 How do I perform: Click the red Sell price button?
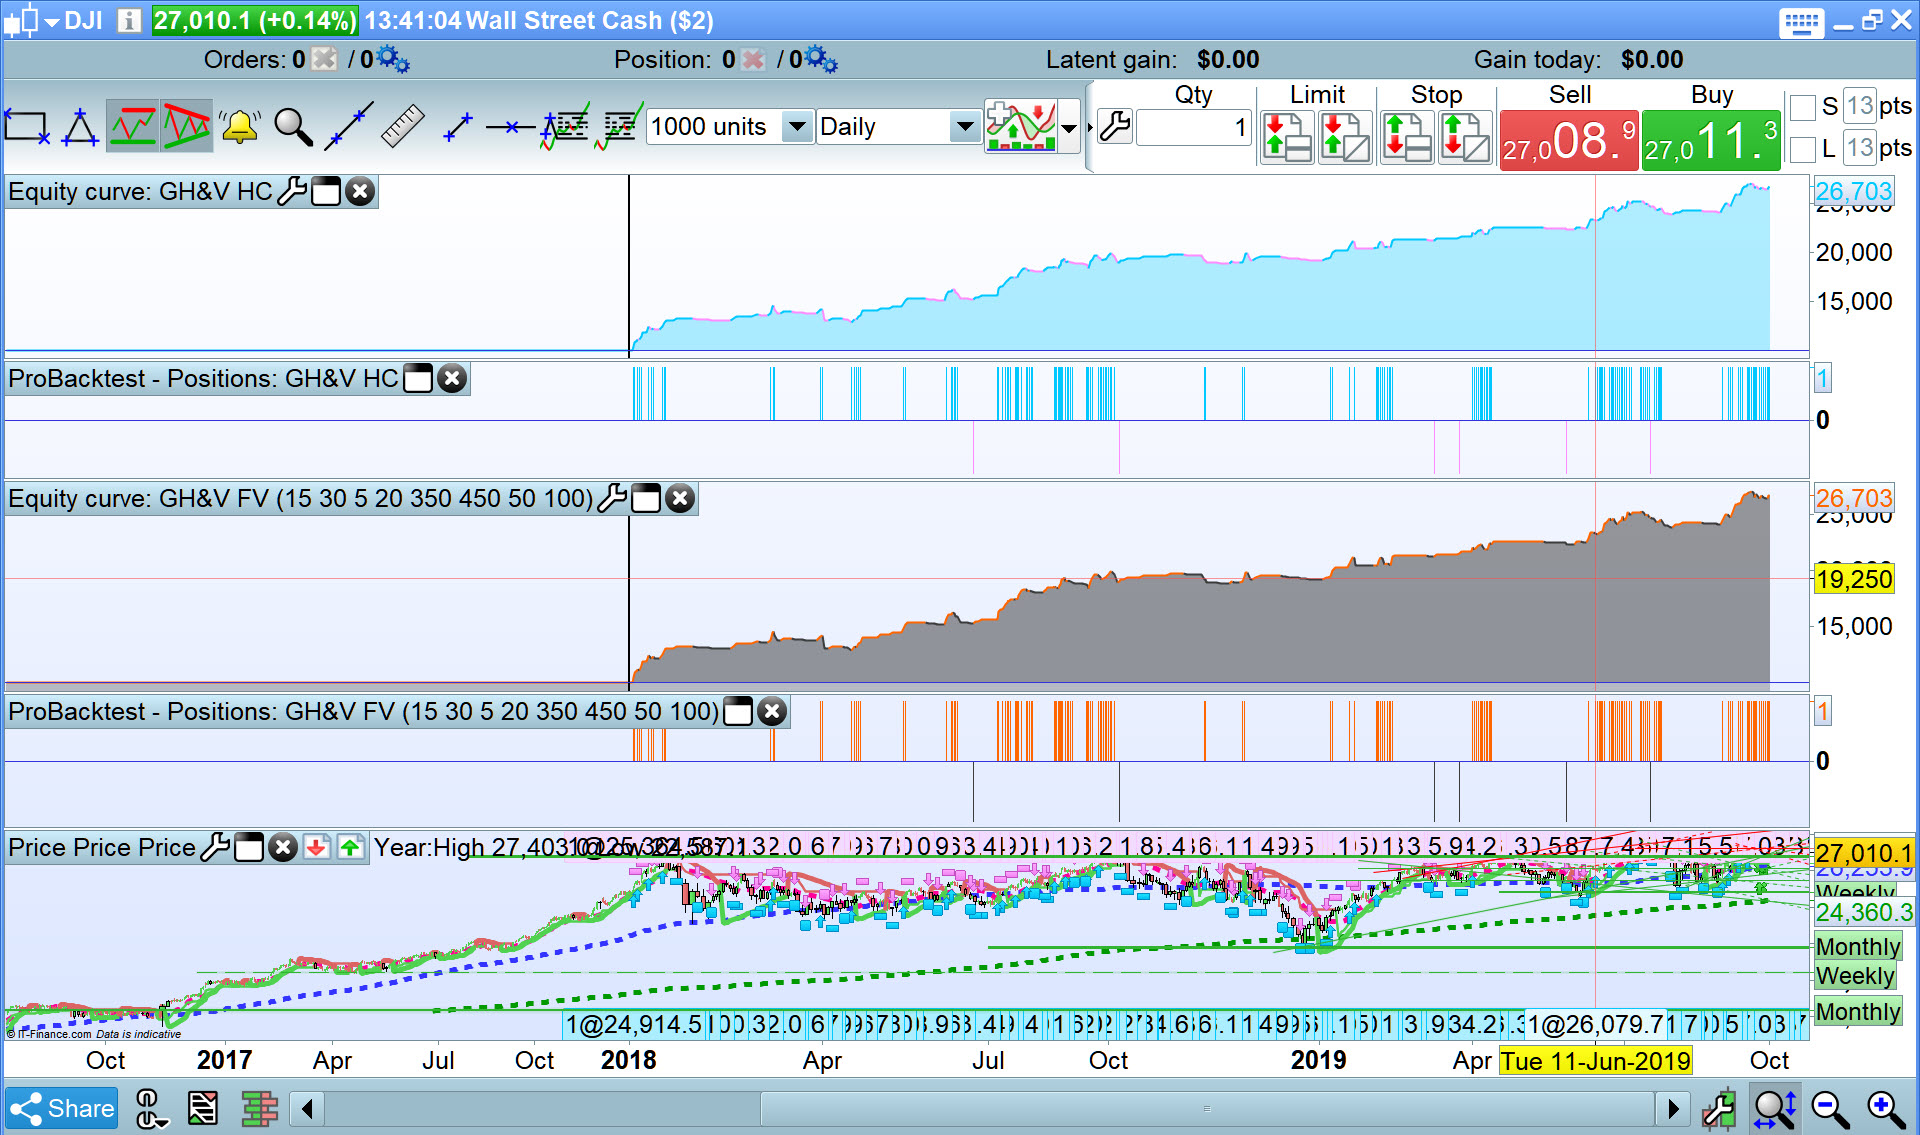pyautogui.click(x=1568, y=141)
